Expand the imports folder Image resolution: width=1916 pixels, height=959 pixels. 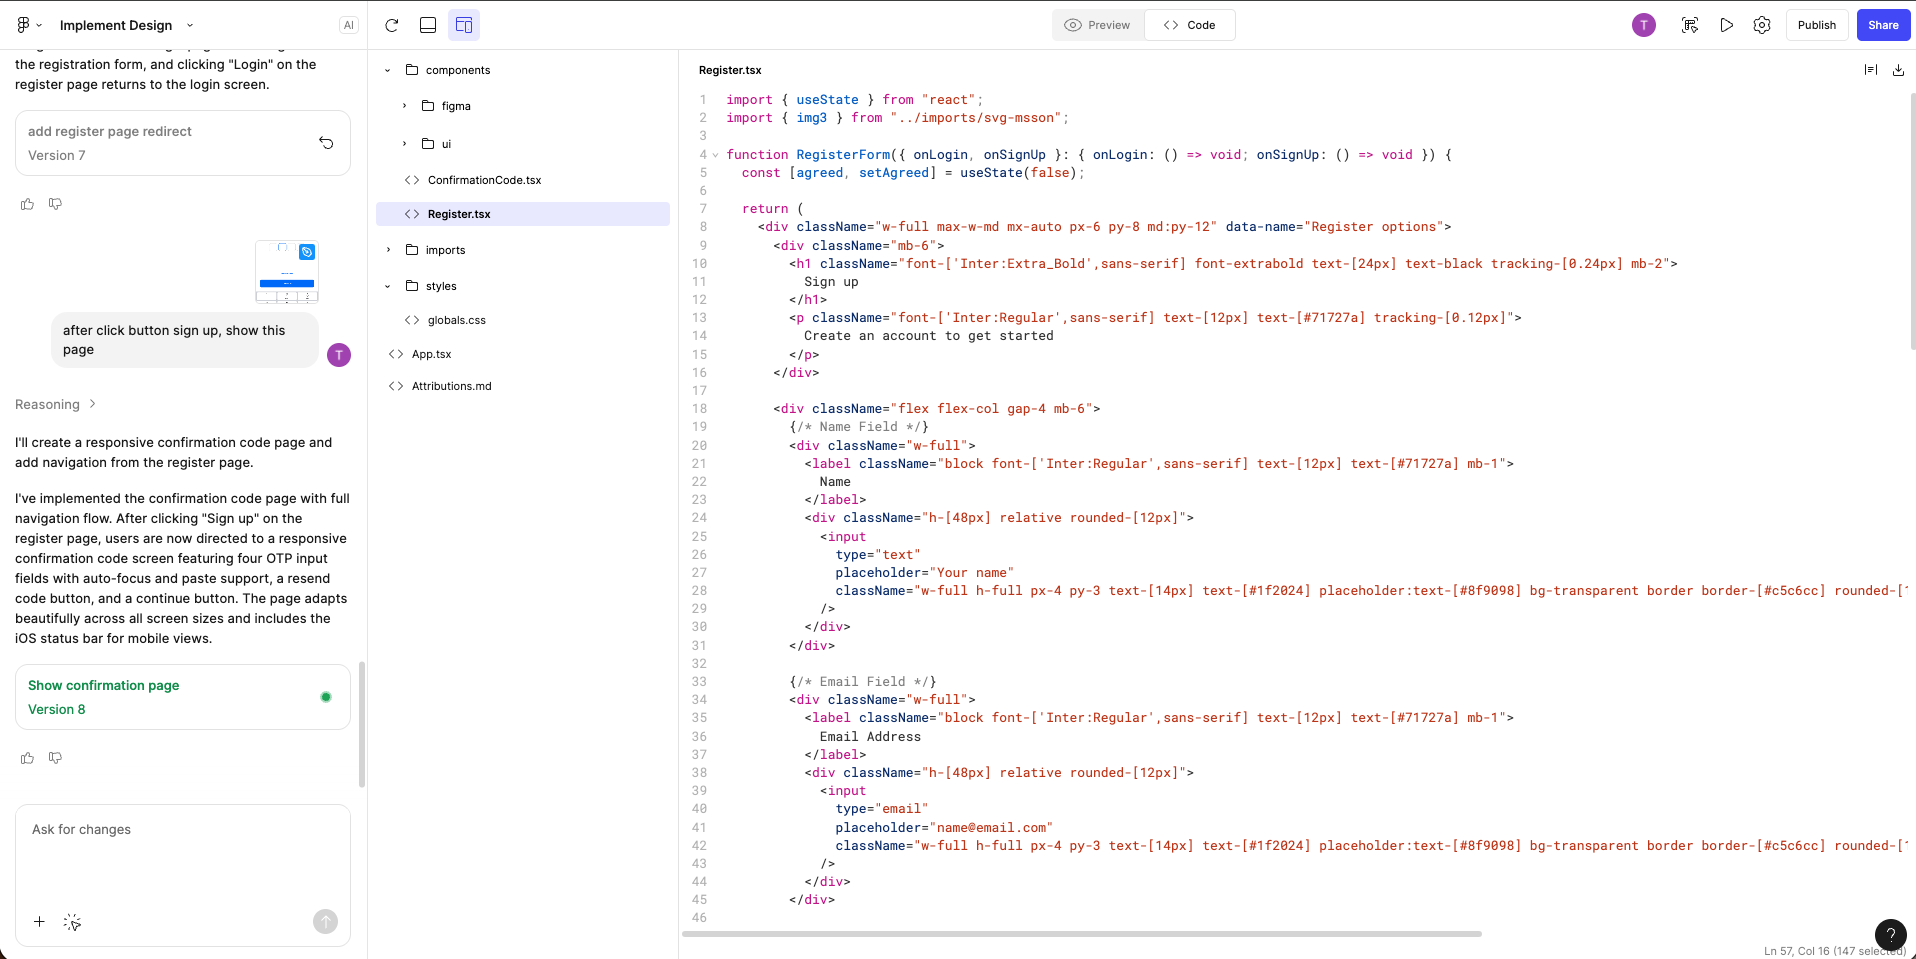(x=388, y=250)
